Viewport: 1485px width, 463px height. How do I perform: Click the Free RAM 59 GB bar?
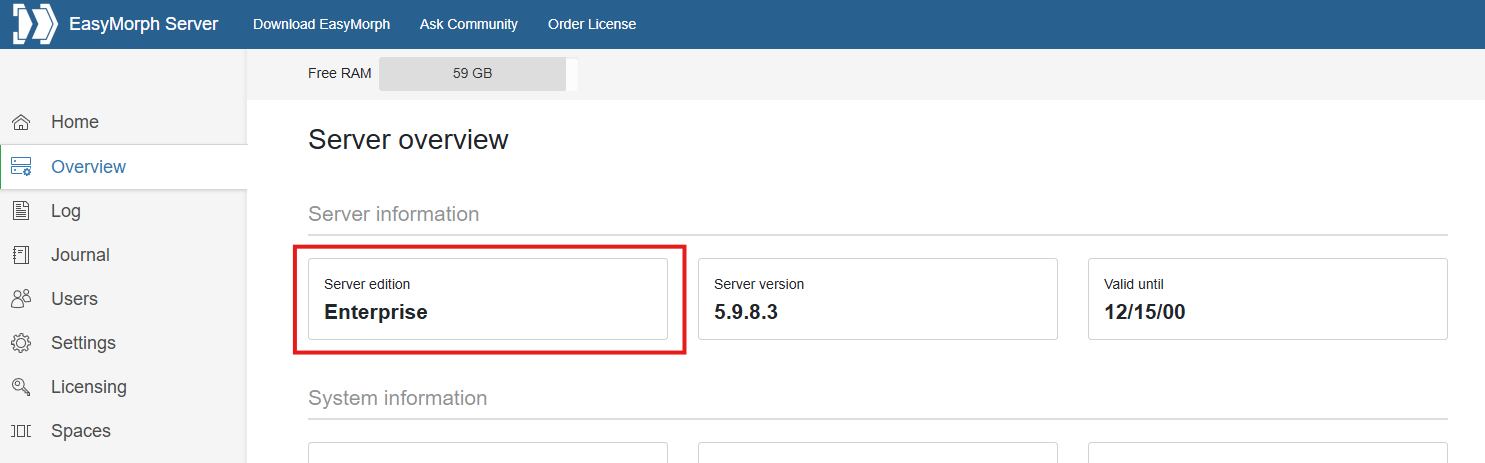click(x=472, y=74)
